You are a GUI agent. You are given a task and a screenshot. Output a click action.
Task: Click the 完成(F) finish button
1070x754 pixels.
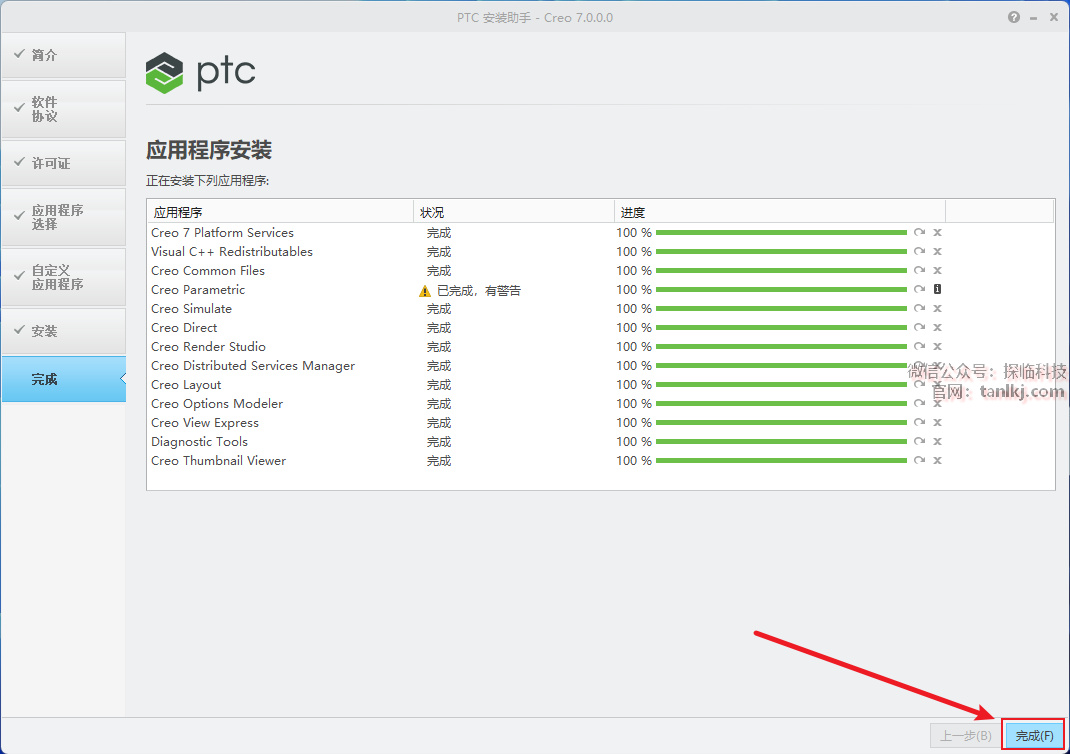click(x=1034, y=736)
